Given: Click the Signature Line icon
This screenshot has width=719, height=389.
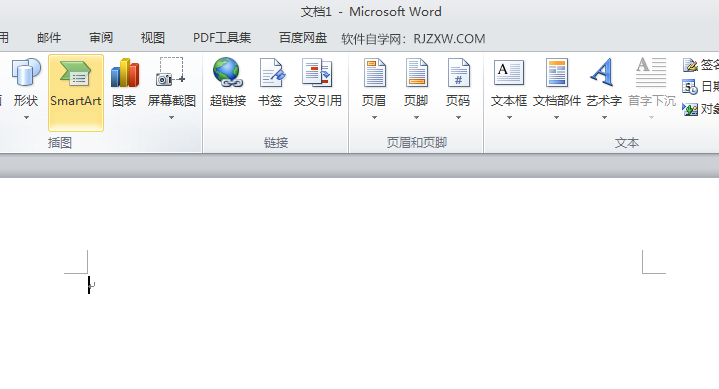Looking at the screenshot, I should [690, 65].
